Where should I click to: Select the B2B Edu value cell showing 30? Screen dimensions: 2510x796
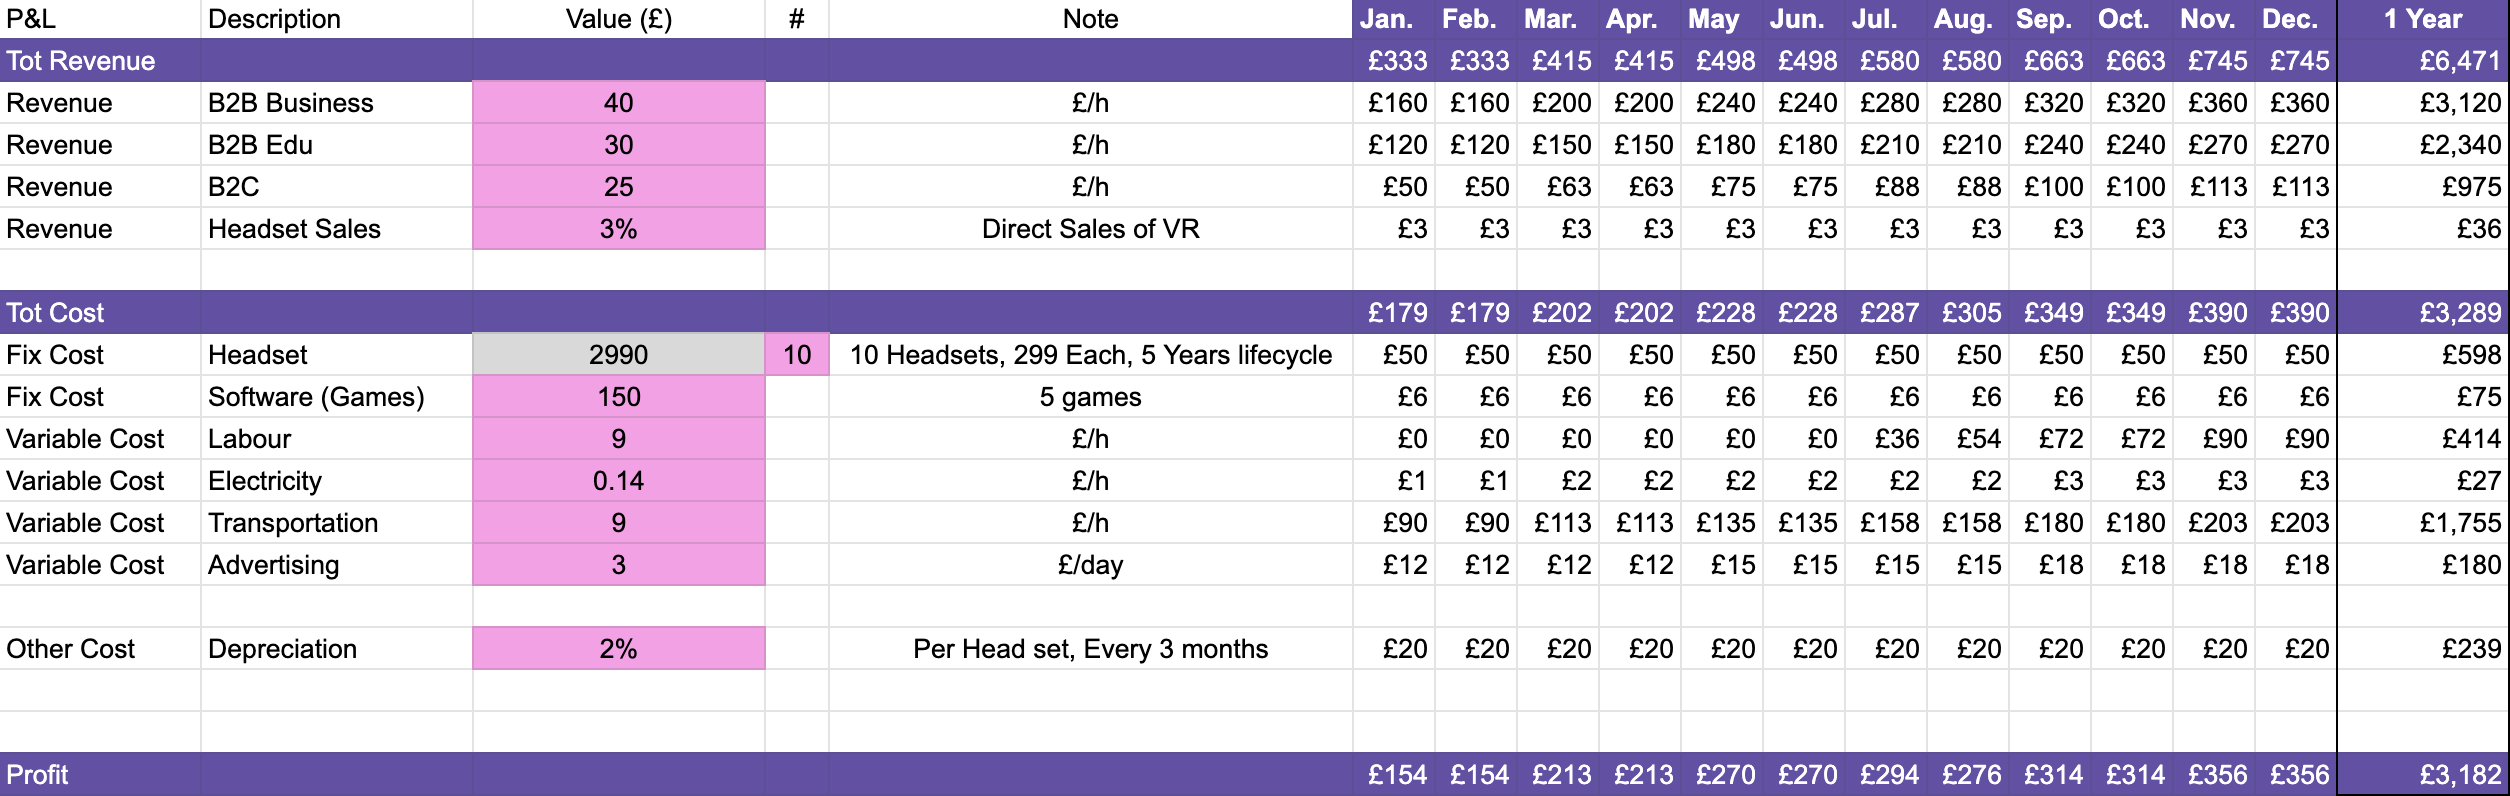coord(618,145)
